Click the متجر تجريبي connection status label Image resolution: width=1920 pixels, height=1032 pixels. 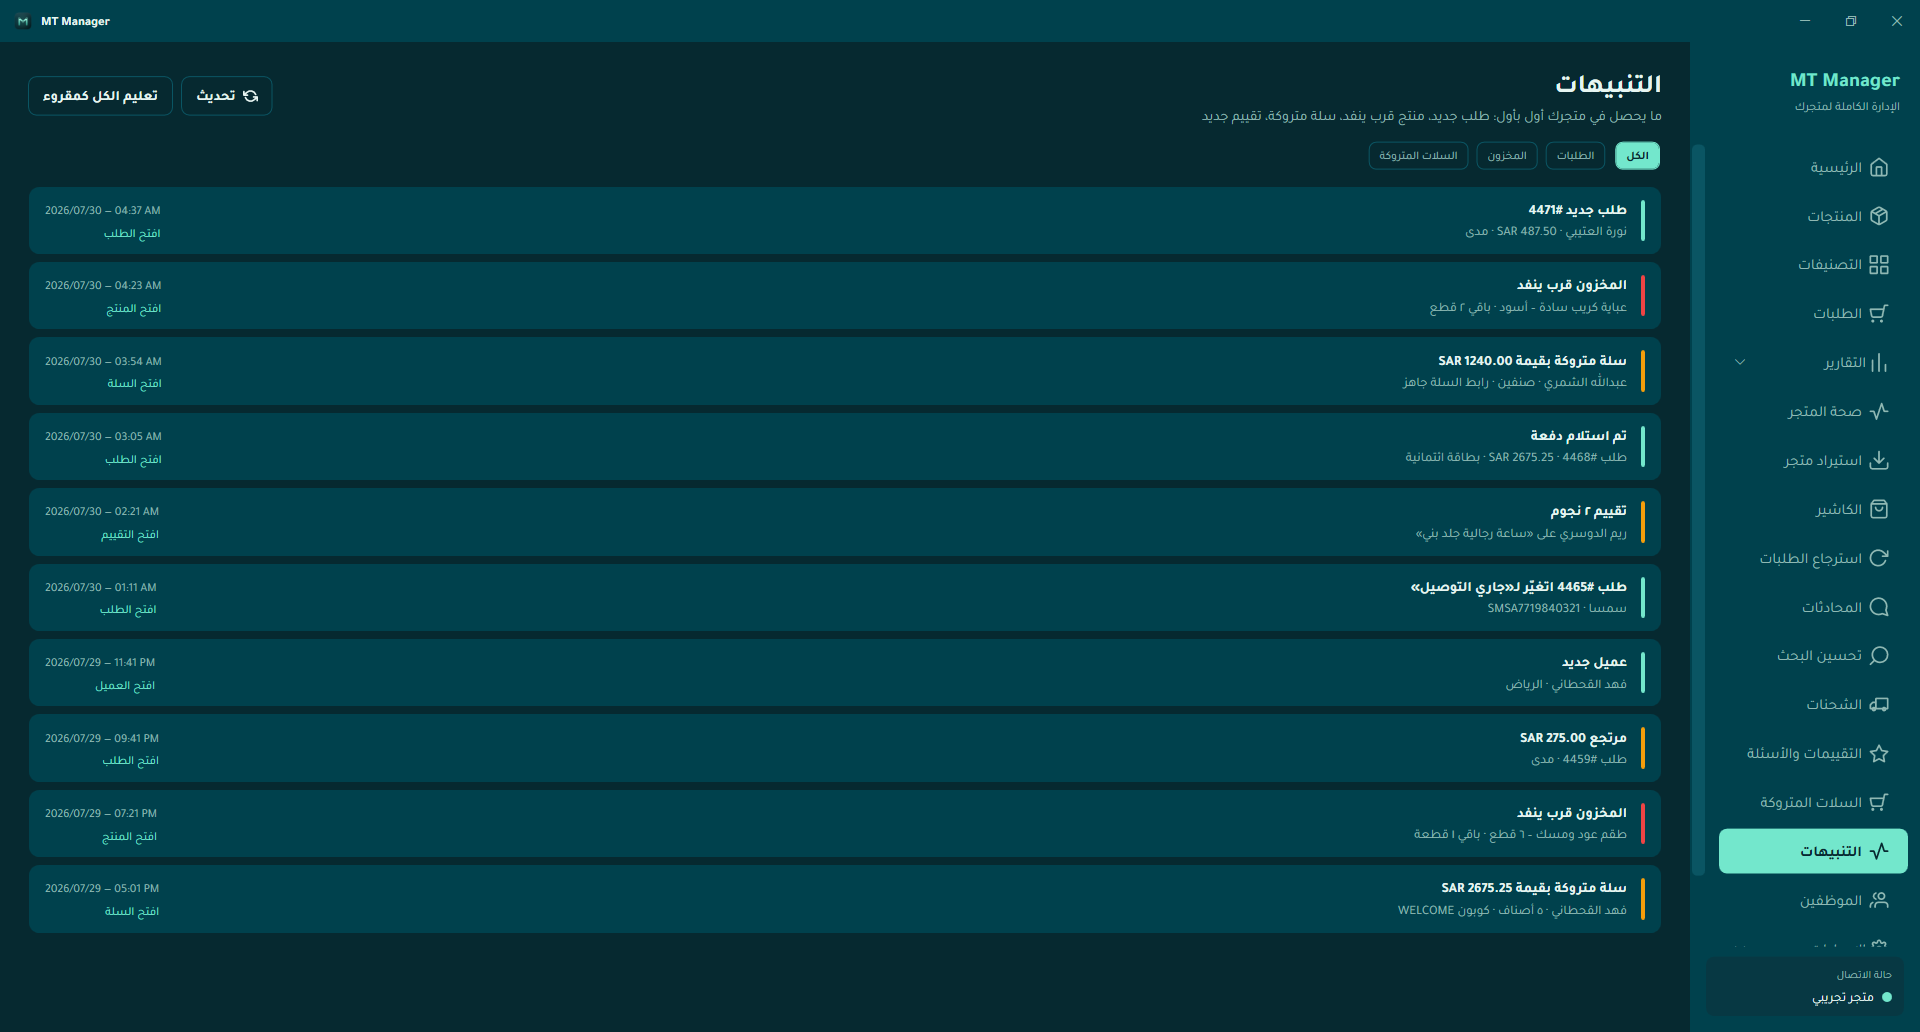coord(1843,997)
